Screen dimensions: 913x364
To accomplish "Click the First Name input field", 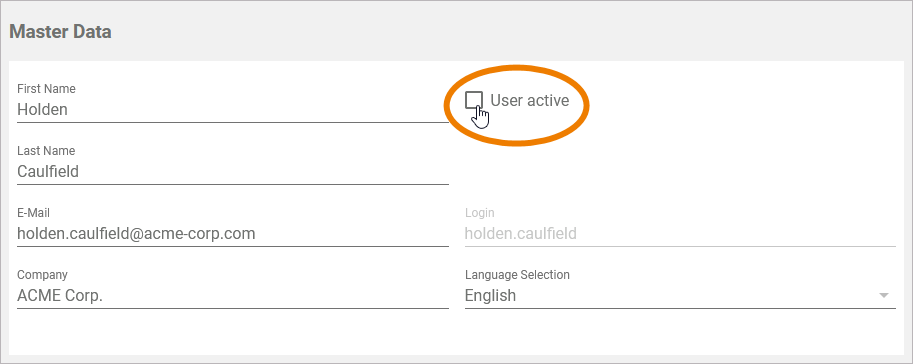I will pos(233,109).
